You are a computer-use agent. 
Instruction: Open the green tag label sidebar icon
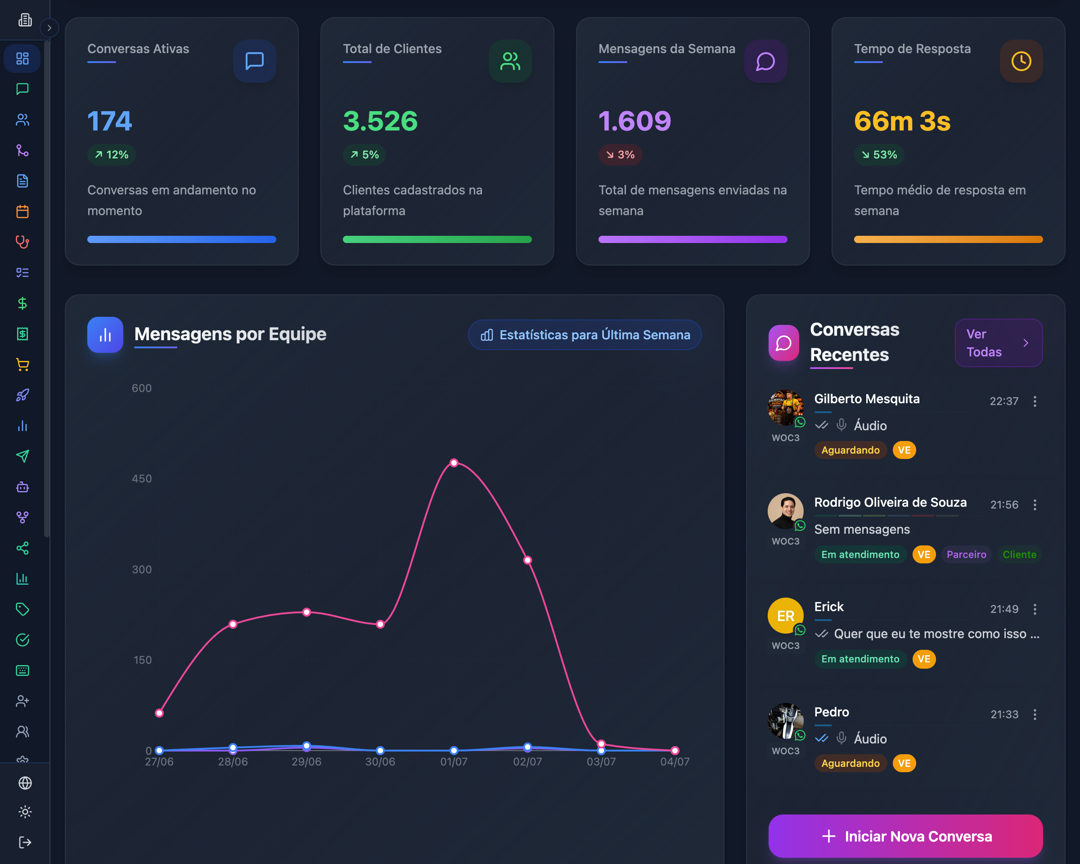point(22,609)
